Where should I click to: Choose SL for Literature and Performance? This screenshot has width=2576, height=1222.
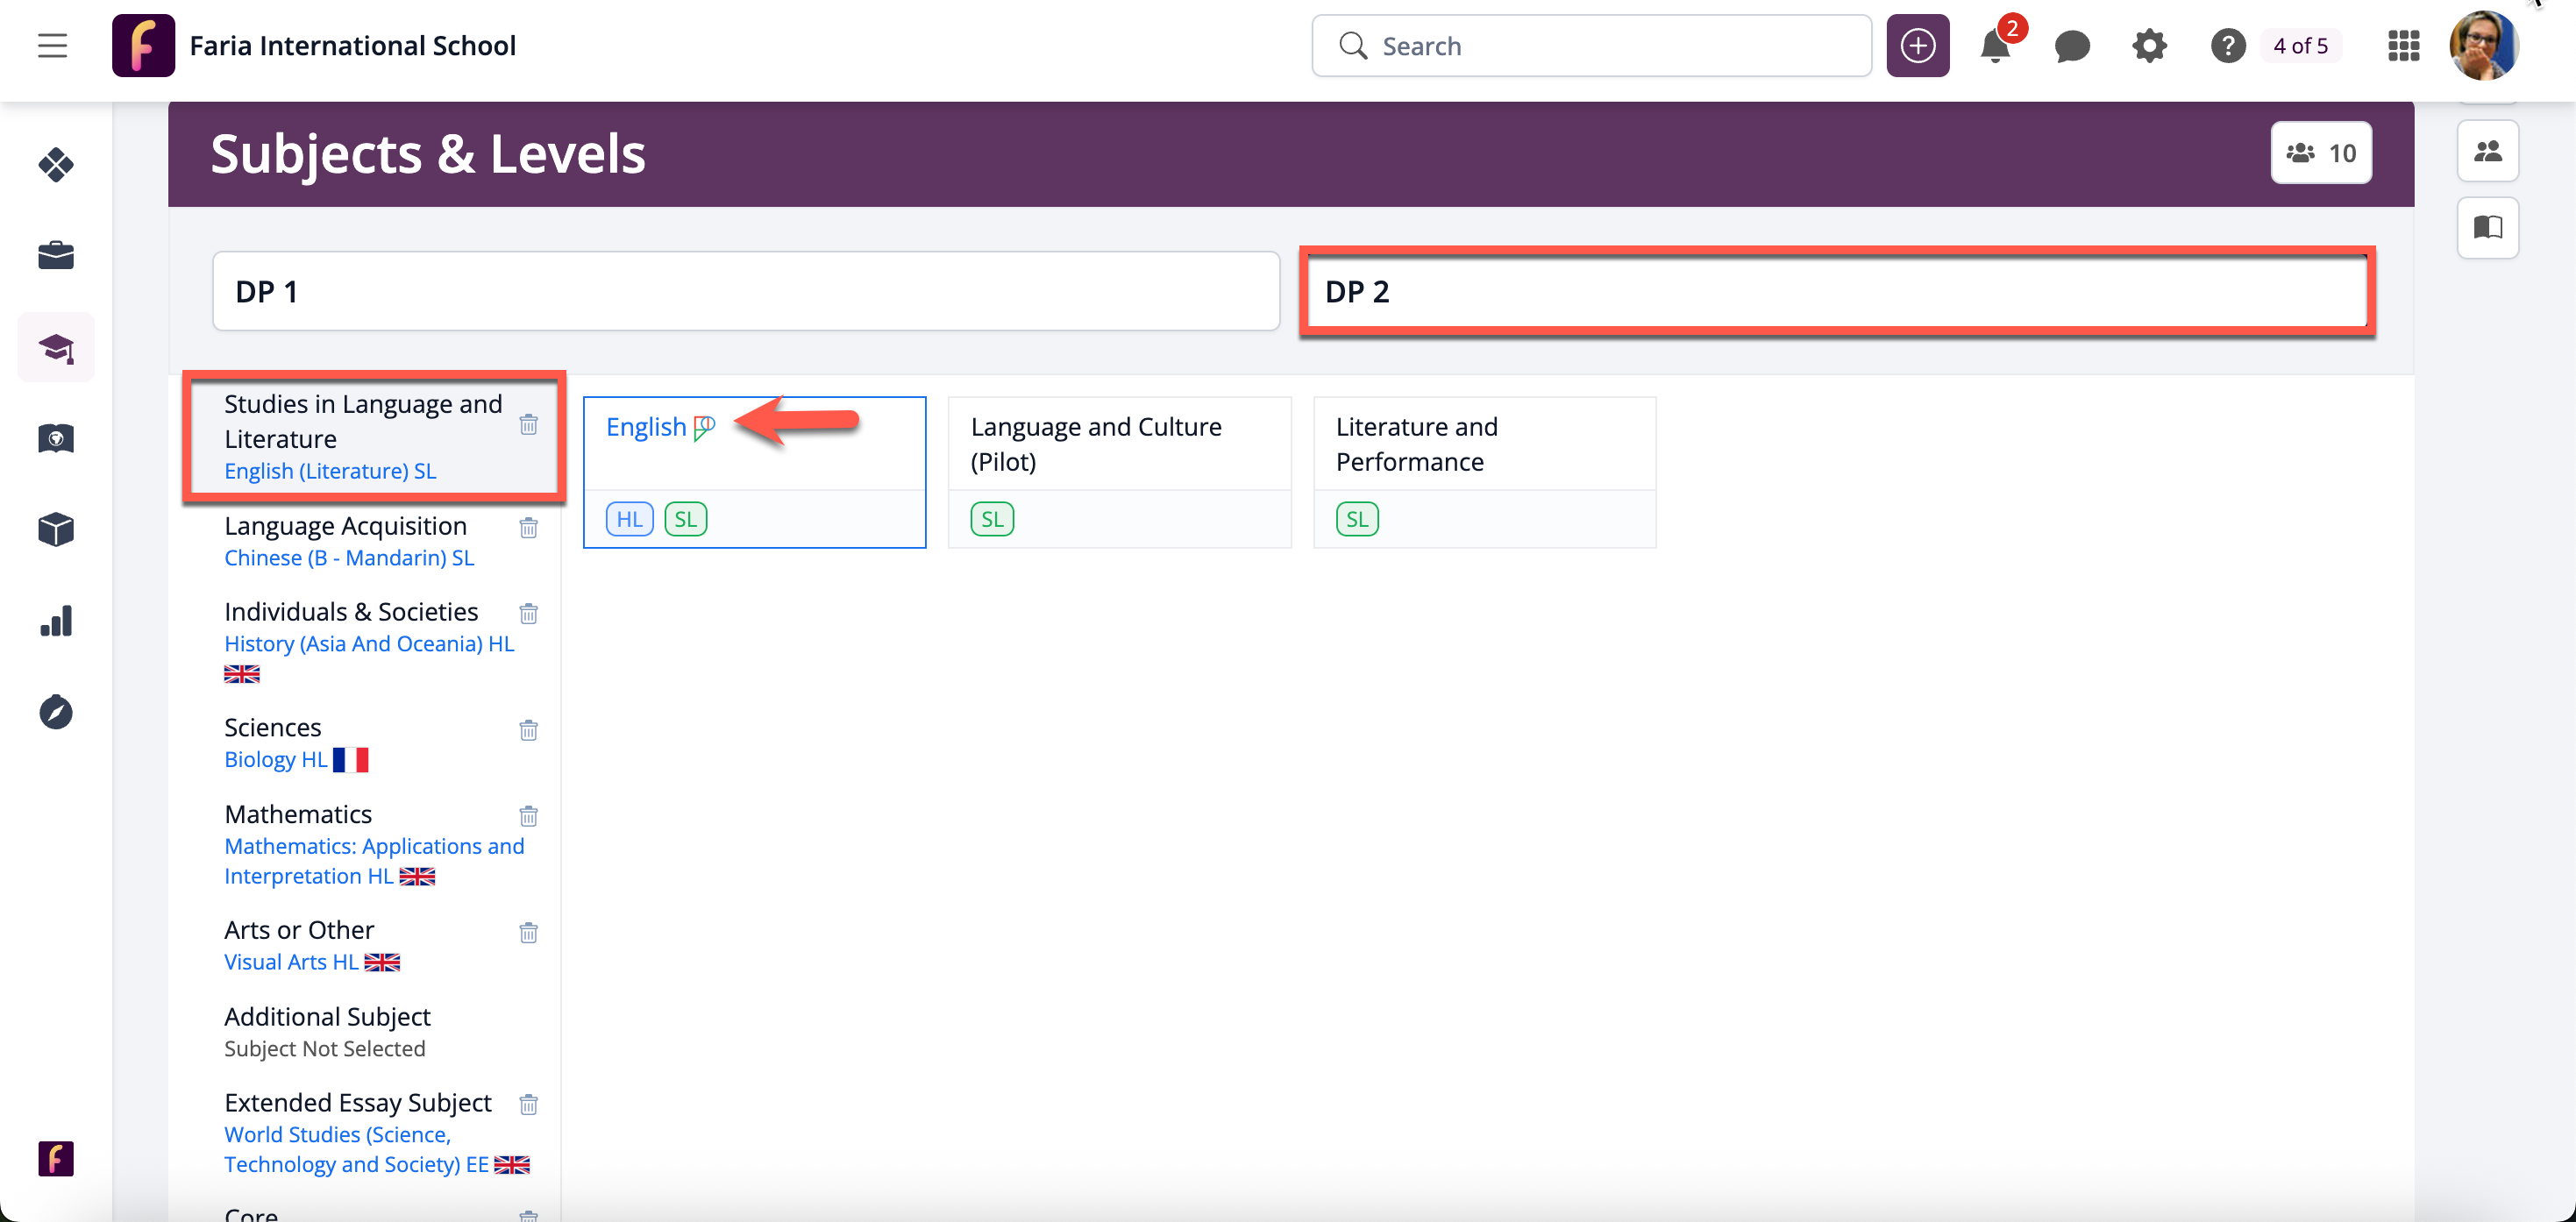[x=1356, y=519]
